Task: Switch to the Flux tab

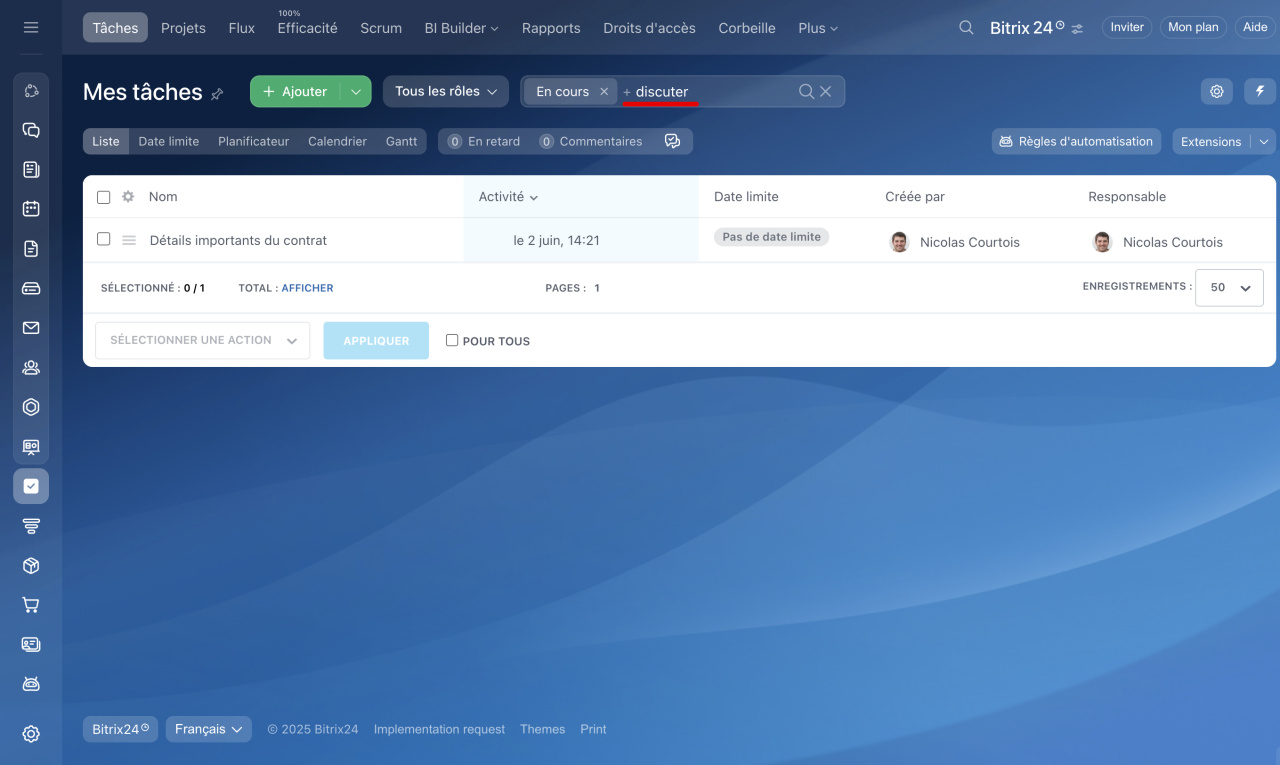Action: coord(241,28)
